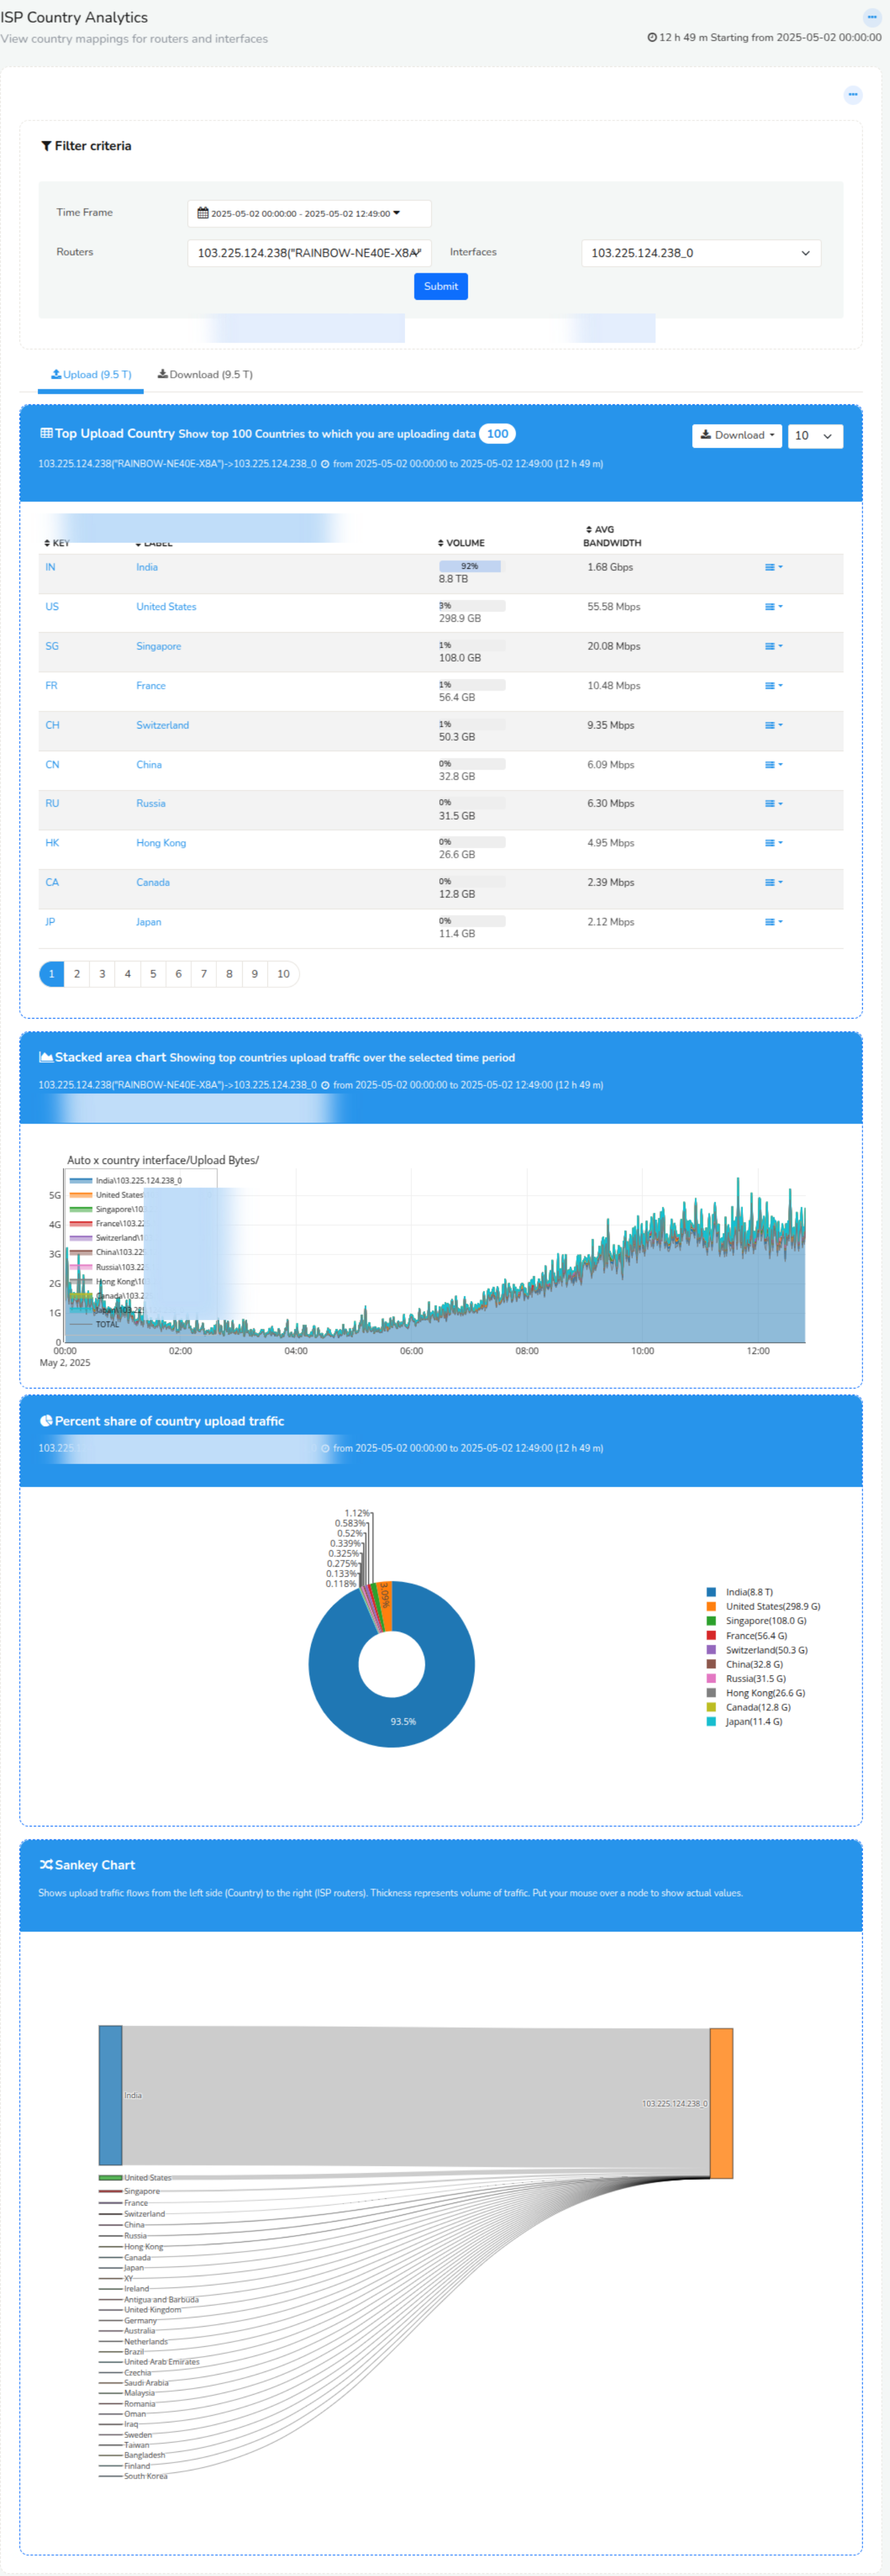Sort table by the AVG BANDWIDTH column icon
Screen dimensions: 890x2576
click(588, 529)
